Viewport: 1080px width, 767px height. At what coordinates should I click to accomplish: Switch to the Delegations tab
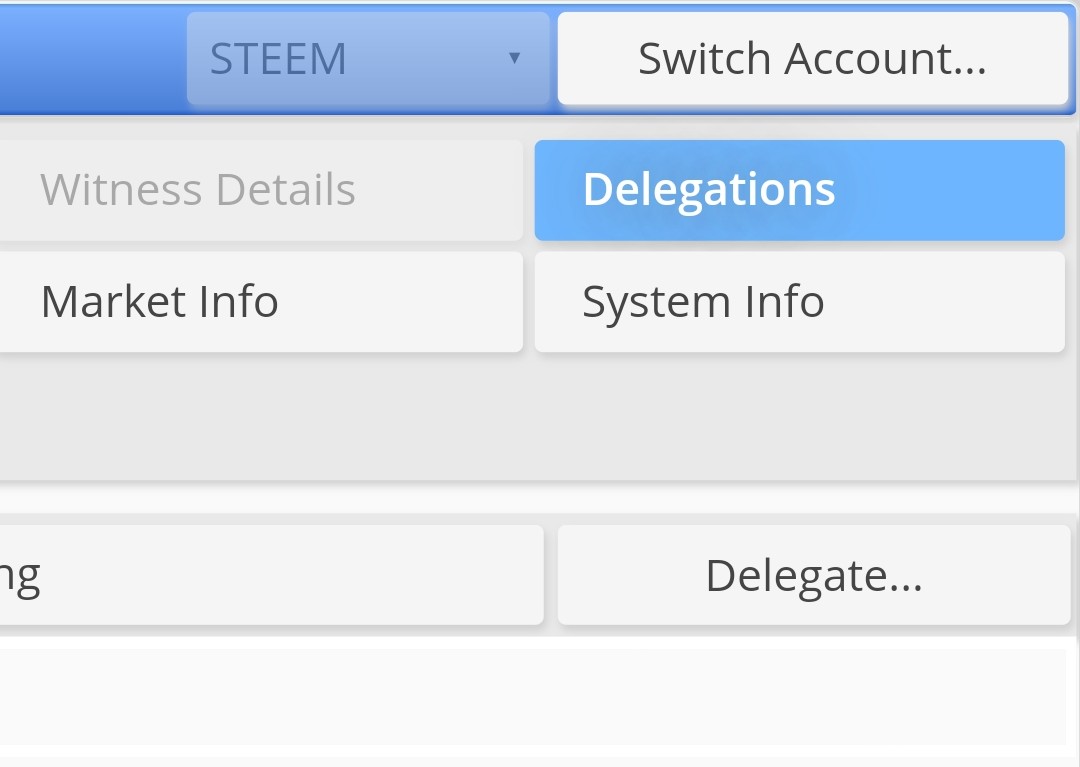[x=800, y=190]
